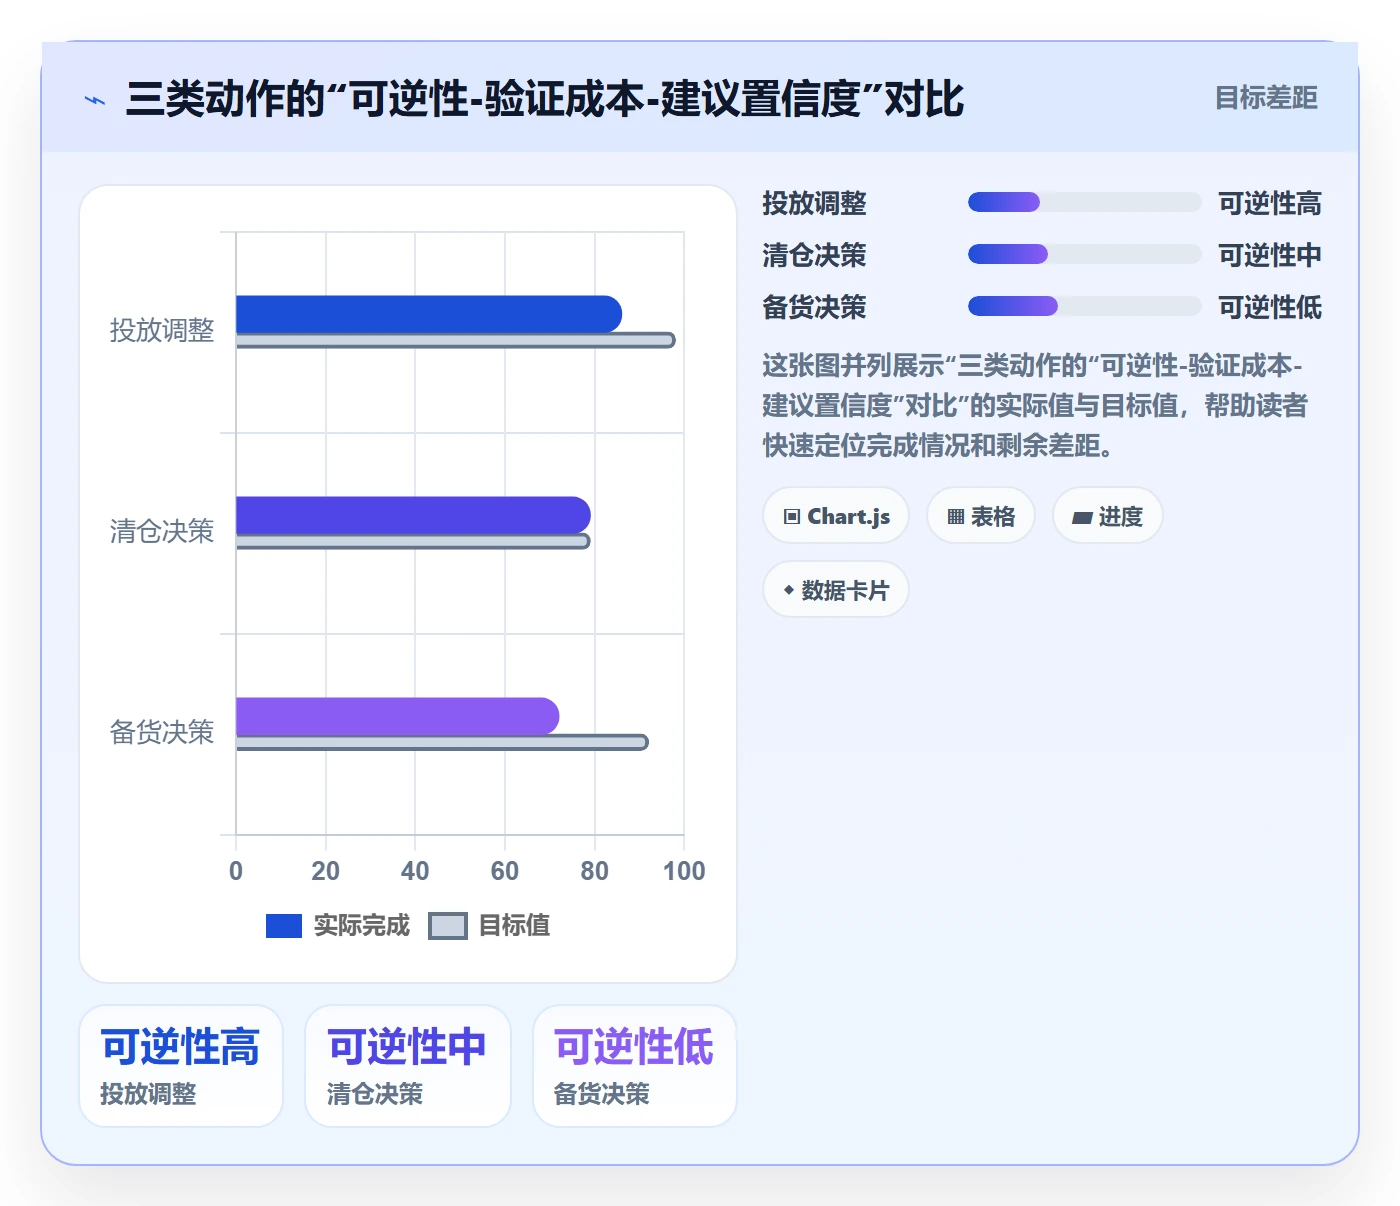Click the x-axis tick label 60
This screenshot has width=1400, height=1206.
505,871
